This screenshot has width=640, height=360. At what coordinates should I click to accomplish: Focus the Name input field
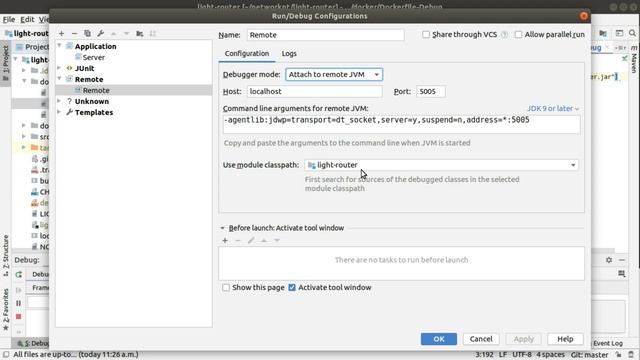326,35
